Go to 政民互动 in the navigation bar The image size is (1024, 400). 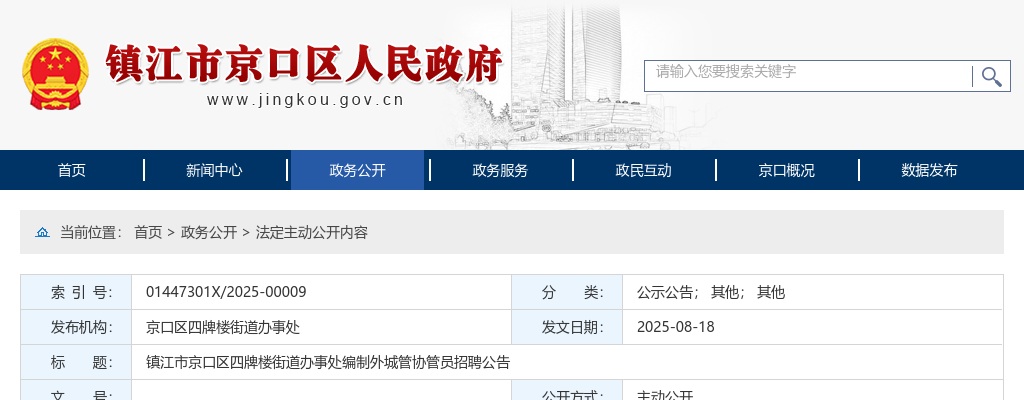643,171
